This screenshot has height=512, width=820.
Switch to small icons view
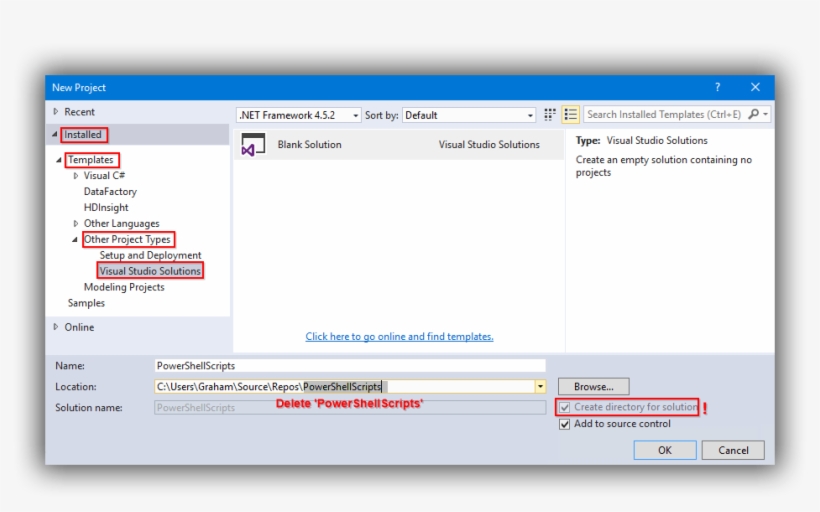550,115
